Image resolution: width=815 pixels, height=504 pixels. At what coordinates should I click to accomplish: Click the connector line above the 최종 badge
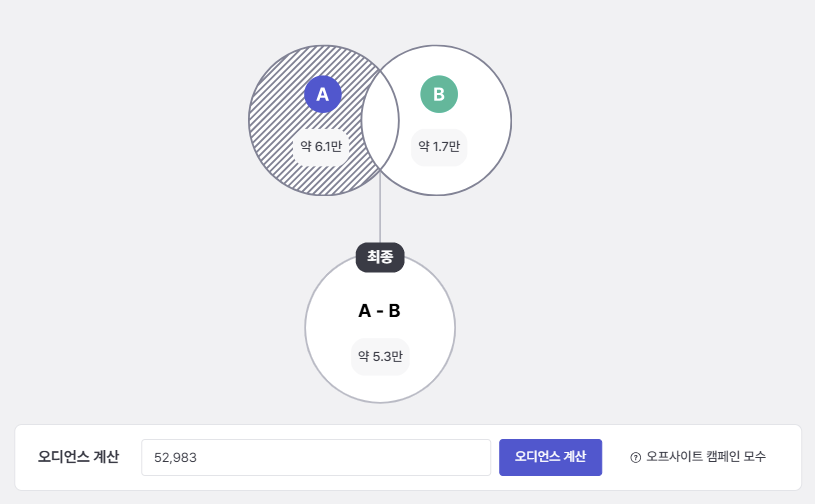coord(380,215)
